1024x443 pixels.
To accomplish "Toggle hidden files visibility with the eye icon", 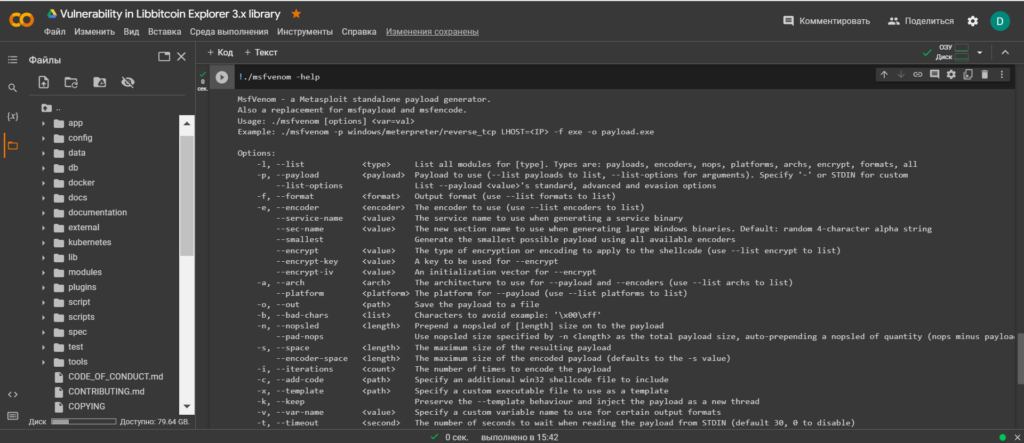I will (x=127, y=82).
